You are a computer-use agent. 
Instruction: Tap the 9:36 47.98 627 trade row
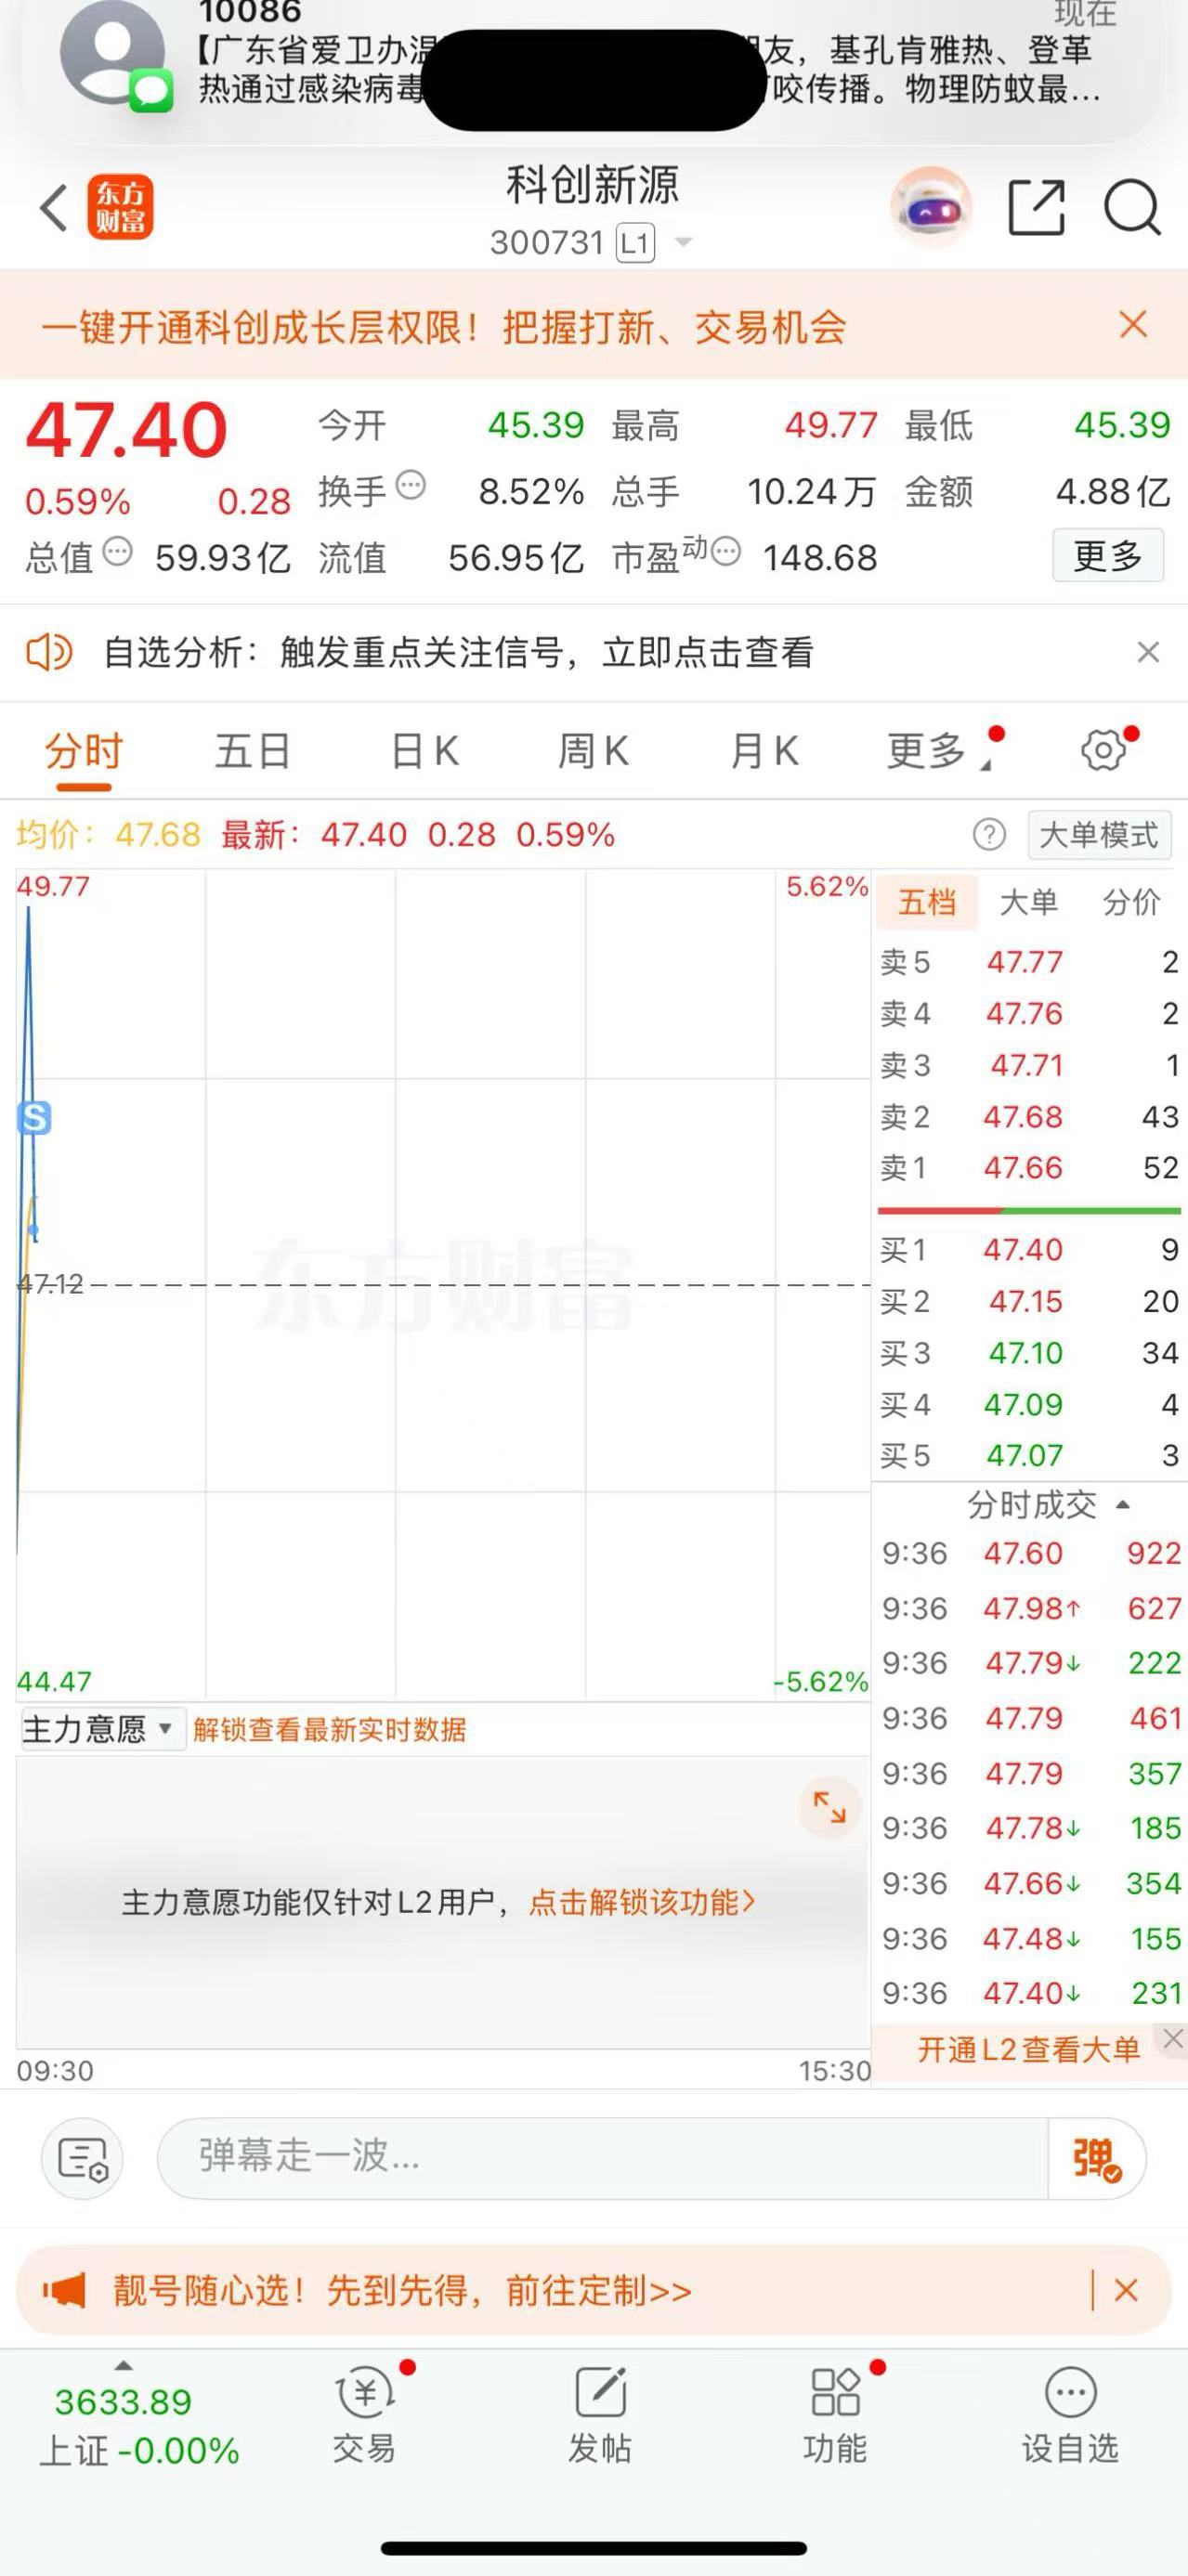tap(1031, 1608)
